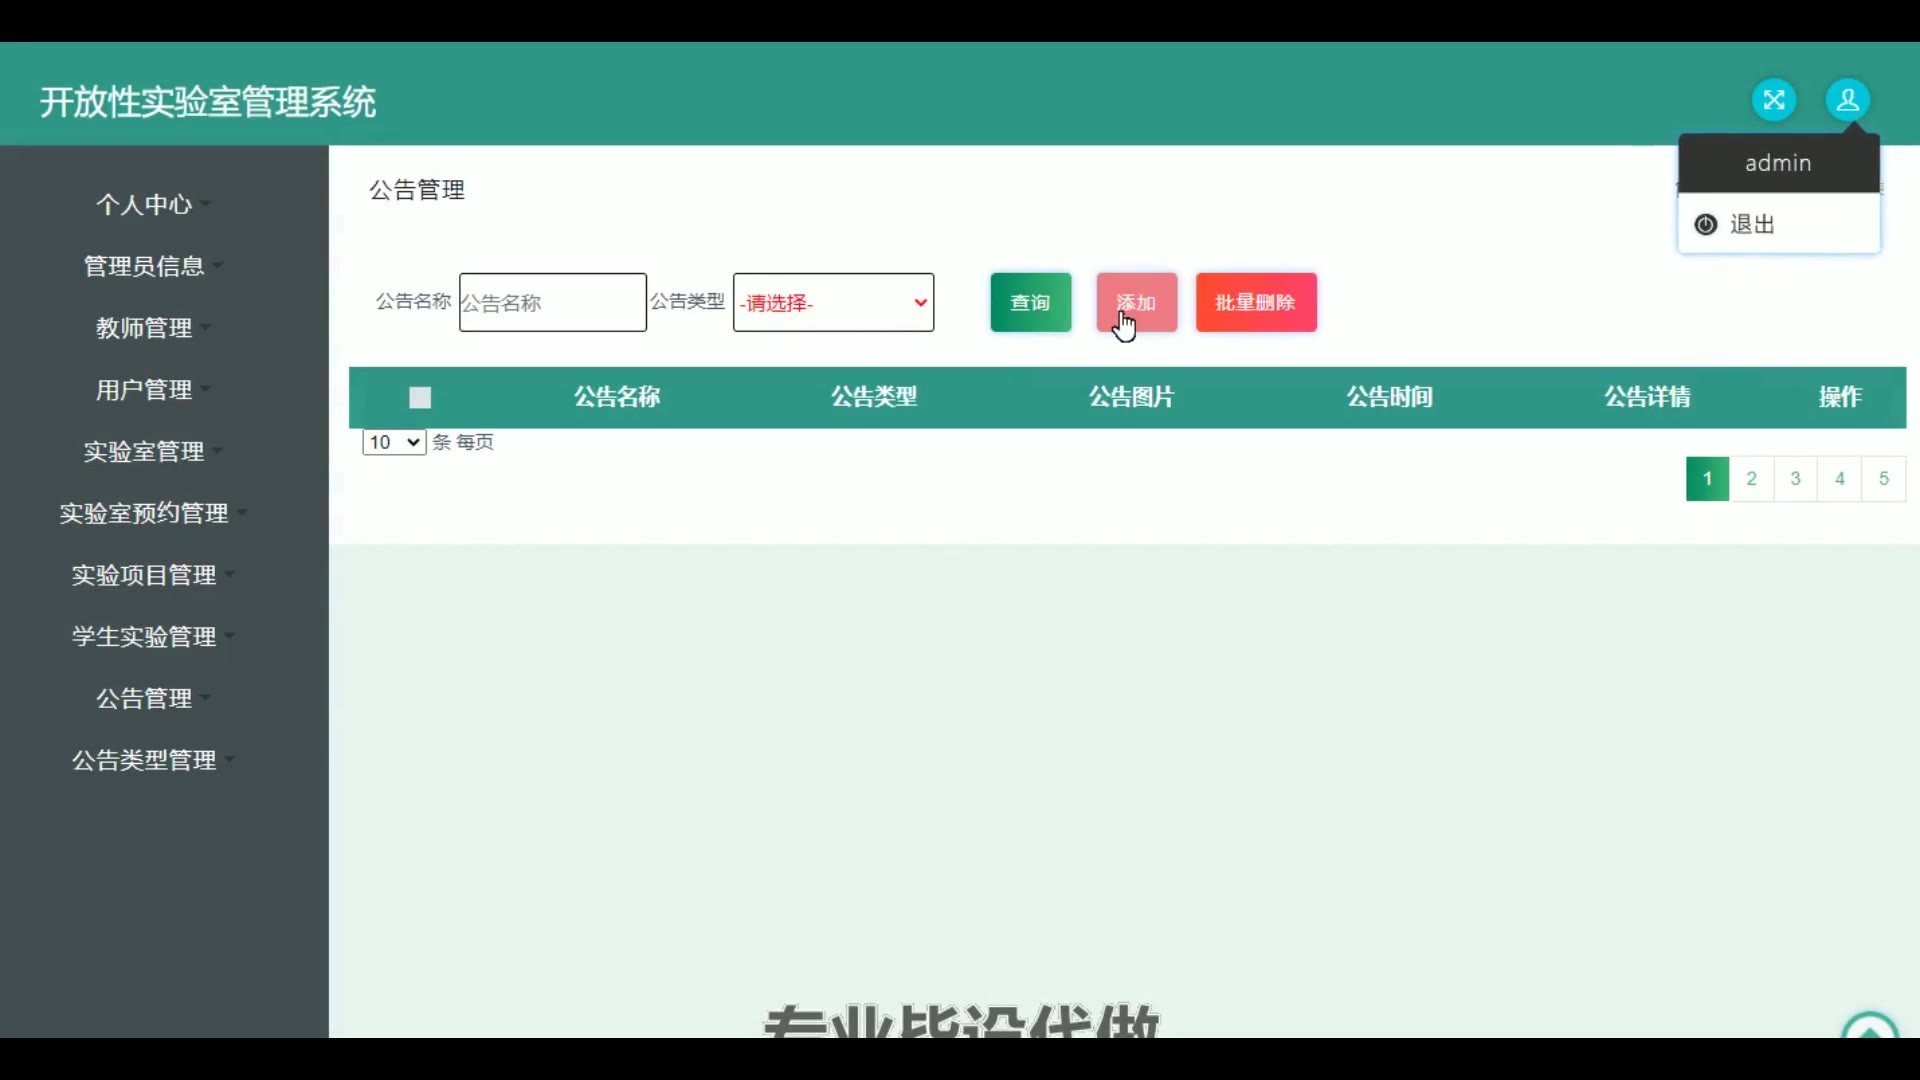This screenshot has width=1920, height=1080.
Task: Go to pagination page 4
Action: point(1840,478)
